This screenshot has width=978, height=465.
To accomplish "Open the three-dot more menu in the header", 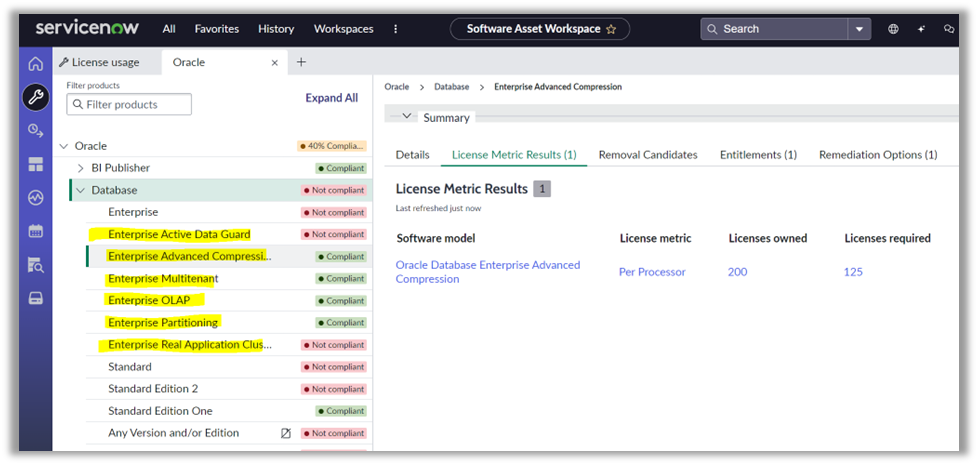I will coord(395,29).
